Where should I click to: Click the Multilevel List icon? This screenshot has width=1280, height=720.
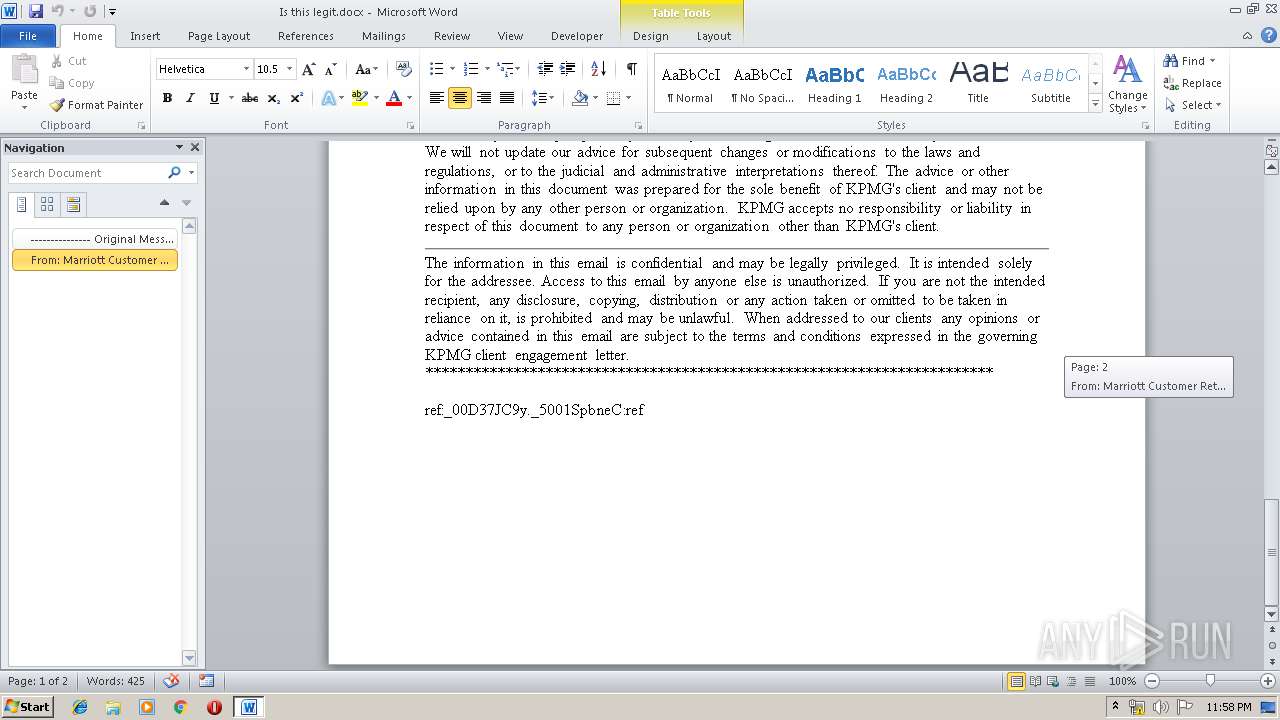(x=505, y=69)
